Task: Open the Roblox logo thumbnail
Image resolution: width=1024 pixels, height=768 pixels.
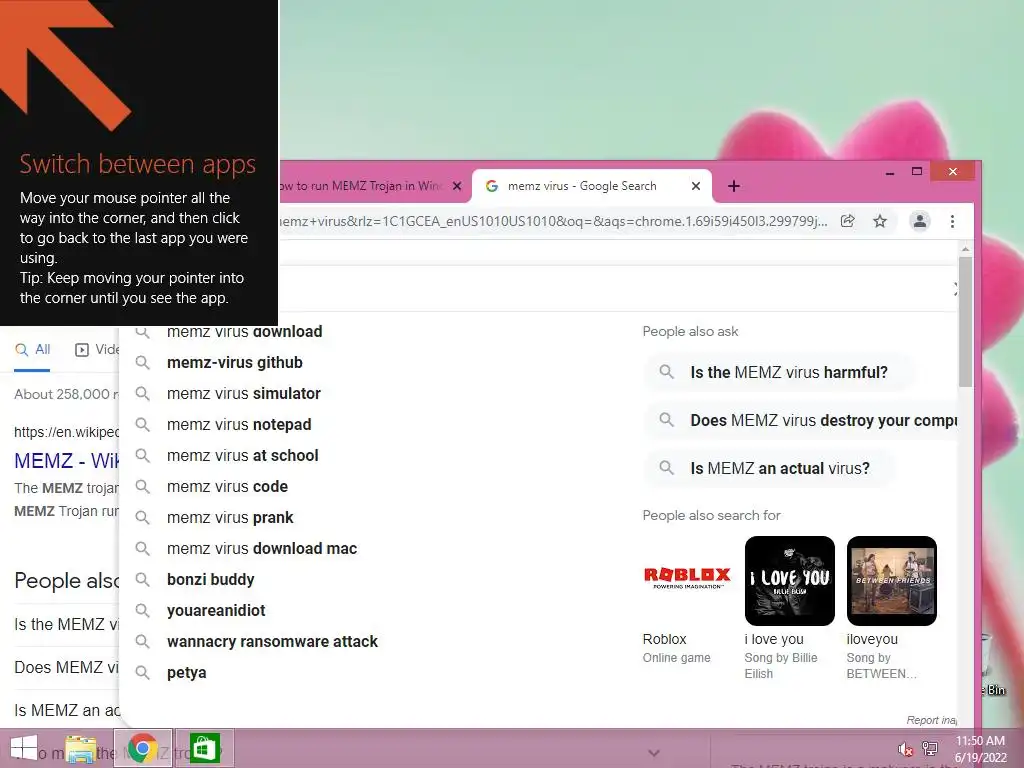Action: tap(687, 578)
